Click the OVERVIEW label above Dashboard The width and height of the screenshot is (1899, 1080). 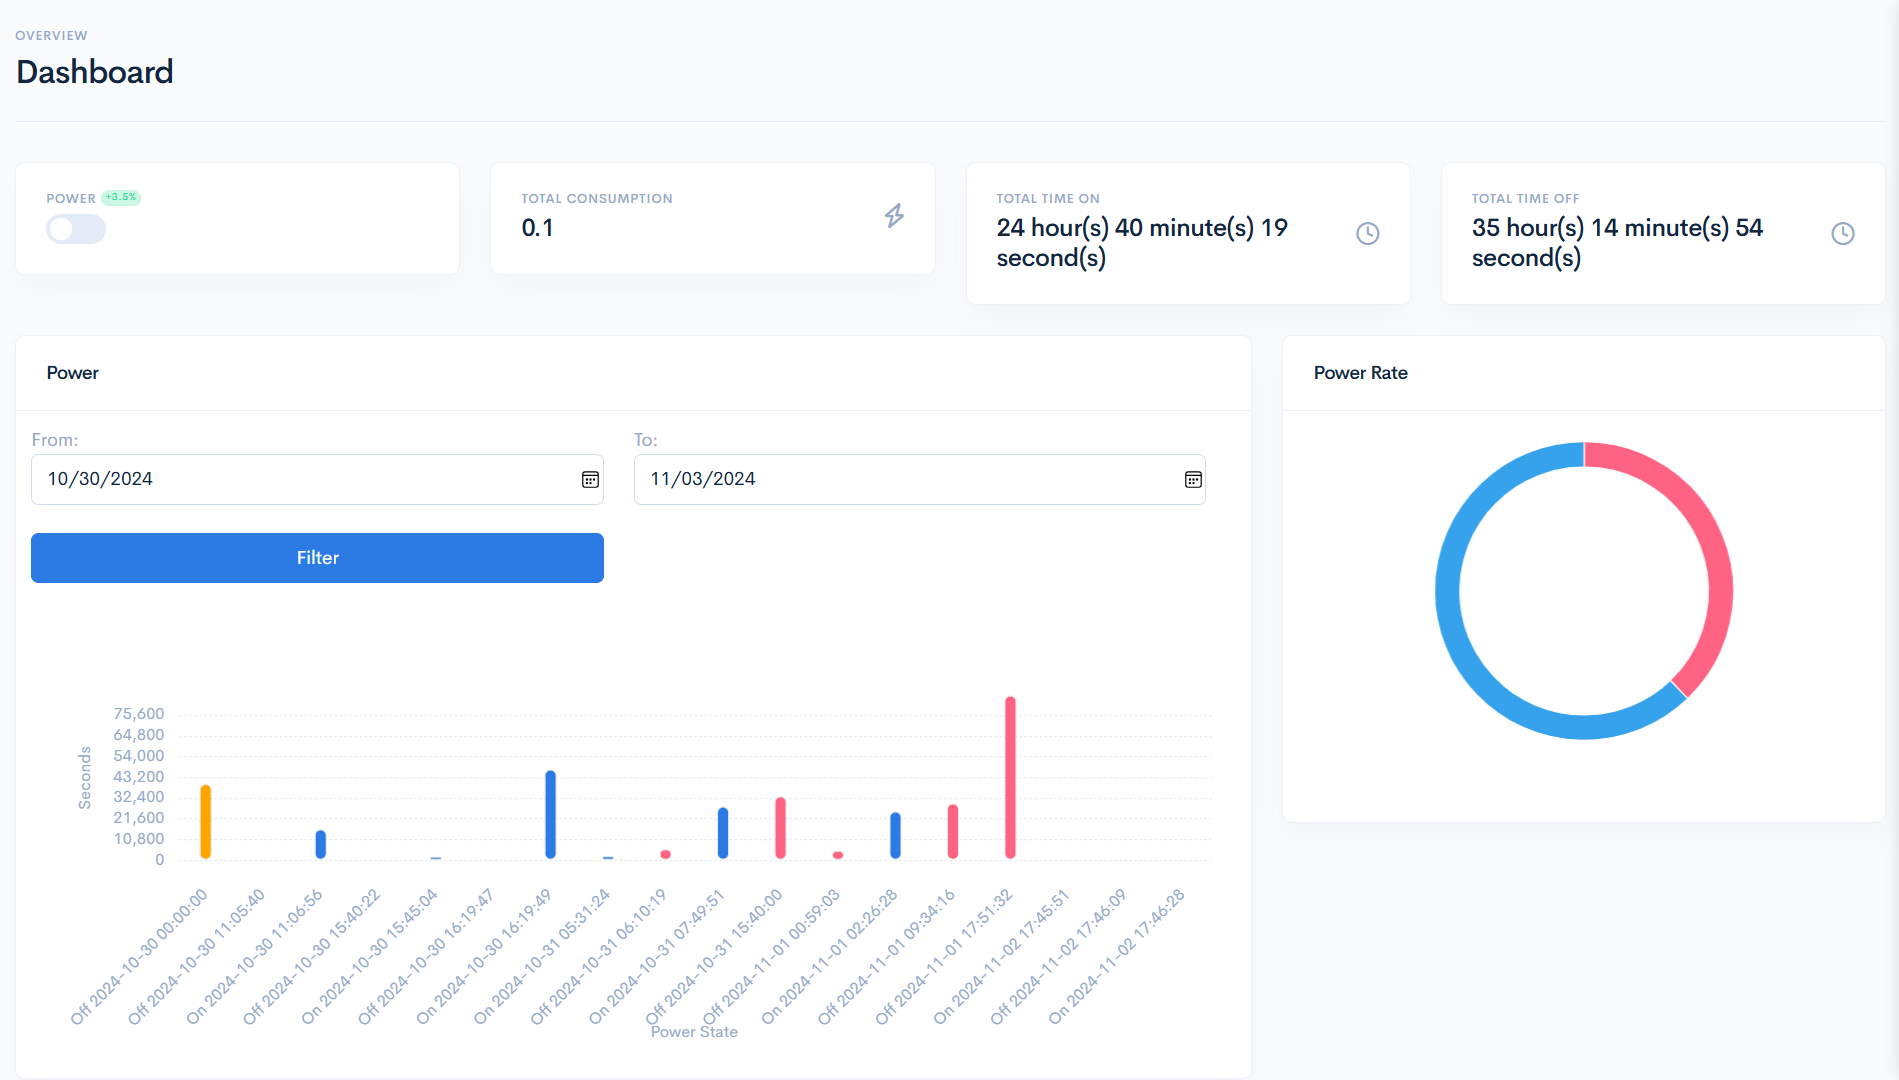[x=51, y=35]
